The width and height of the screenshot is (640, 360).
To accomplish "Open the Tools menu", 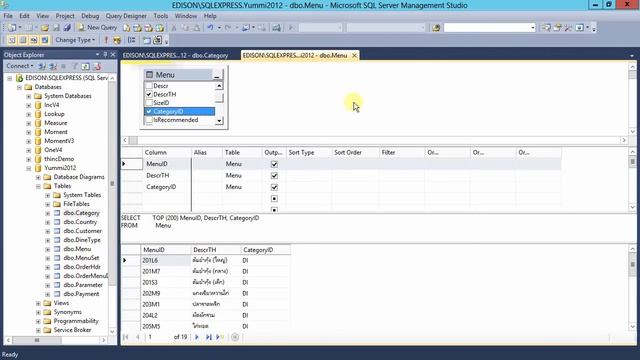I will click(x=160, y=16).
